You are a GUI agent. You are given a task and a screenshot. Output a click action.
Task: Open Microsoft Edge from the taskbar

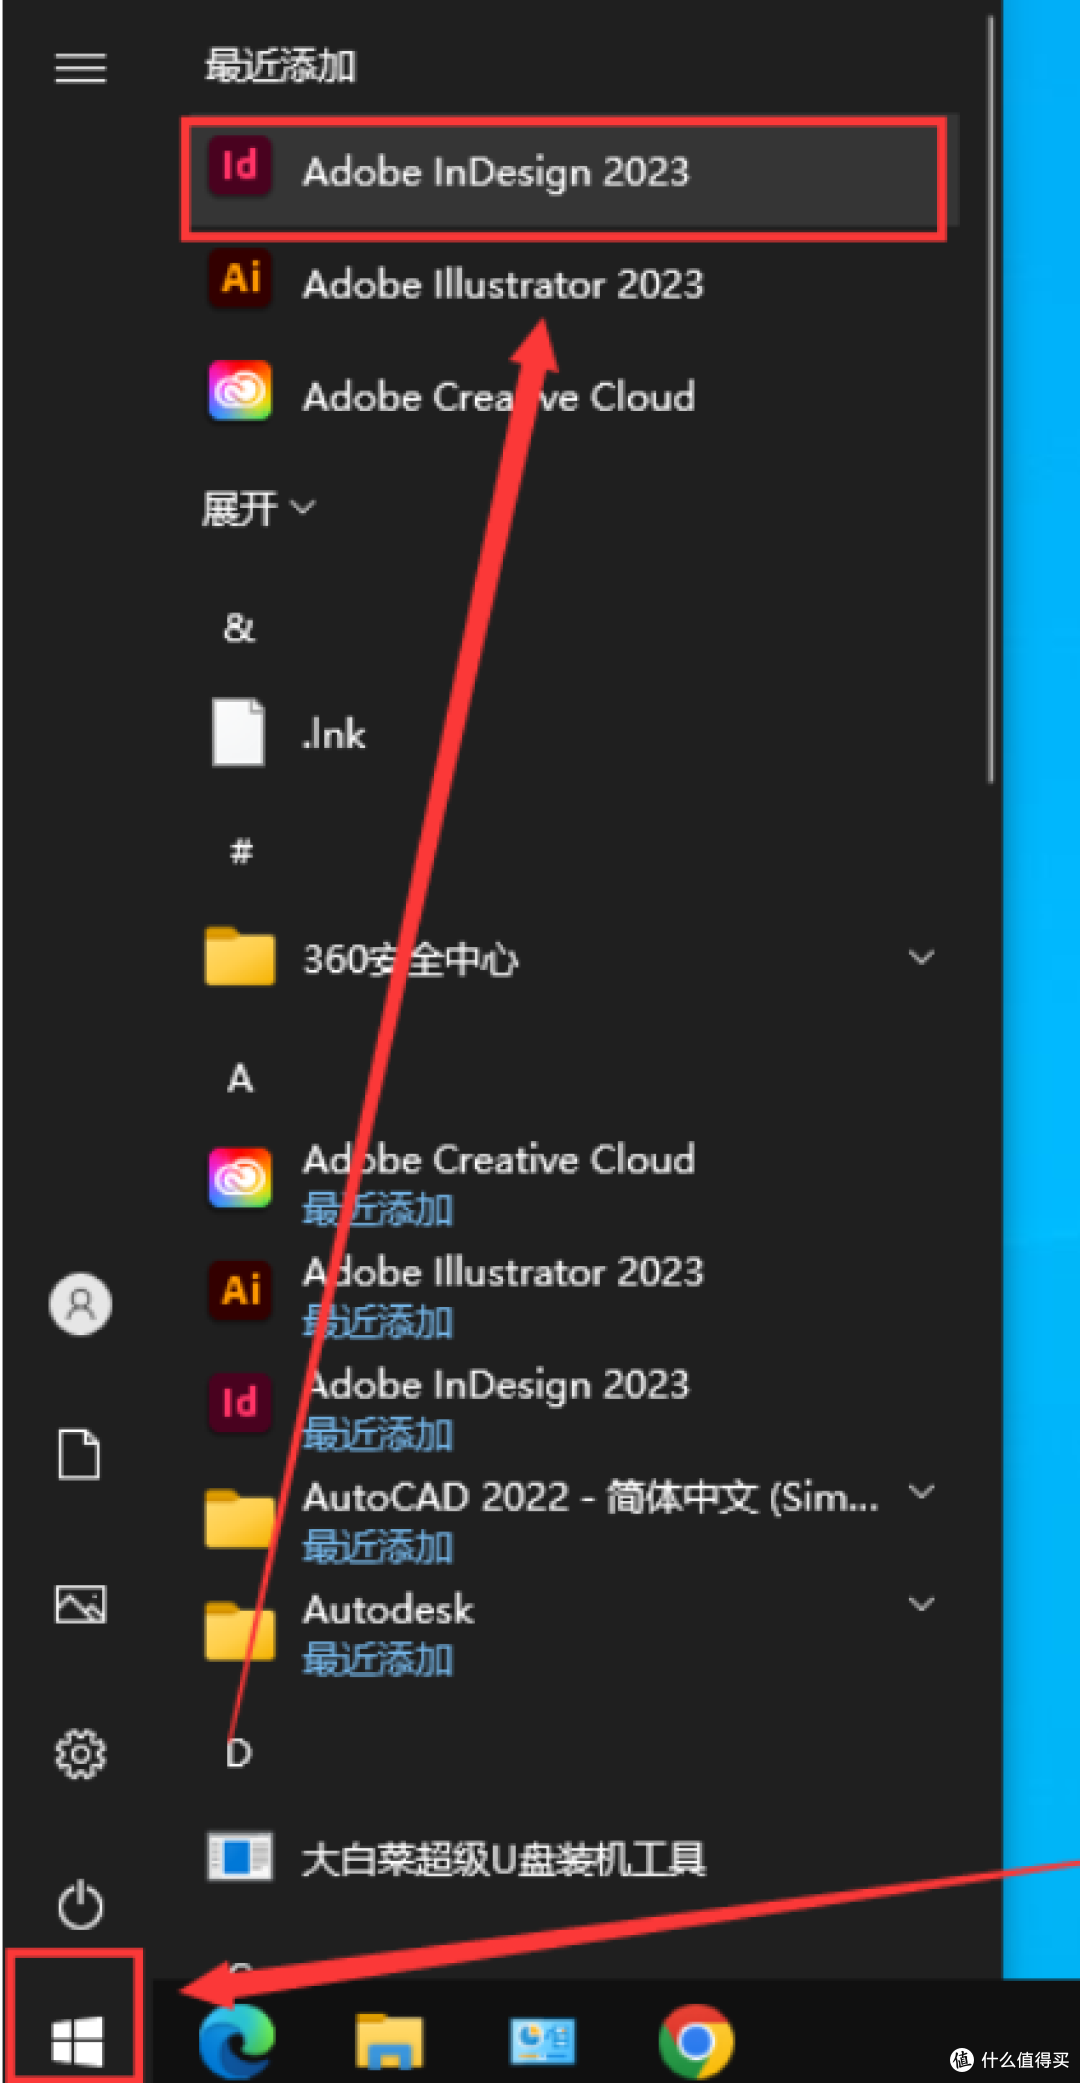[237, 2040]
